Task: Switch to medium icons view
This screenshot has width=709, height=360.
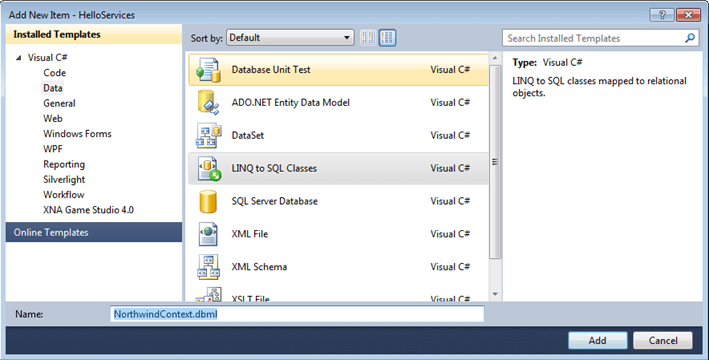Action: [387, 38]
